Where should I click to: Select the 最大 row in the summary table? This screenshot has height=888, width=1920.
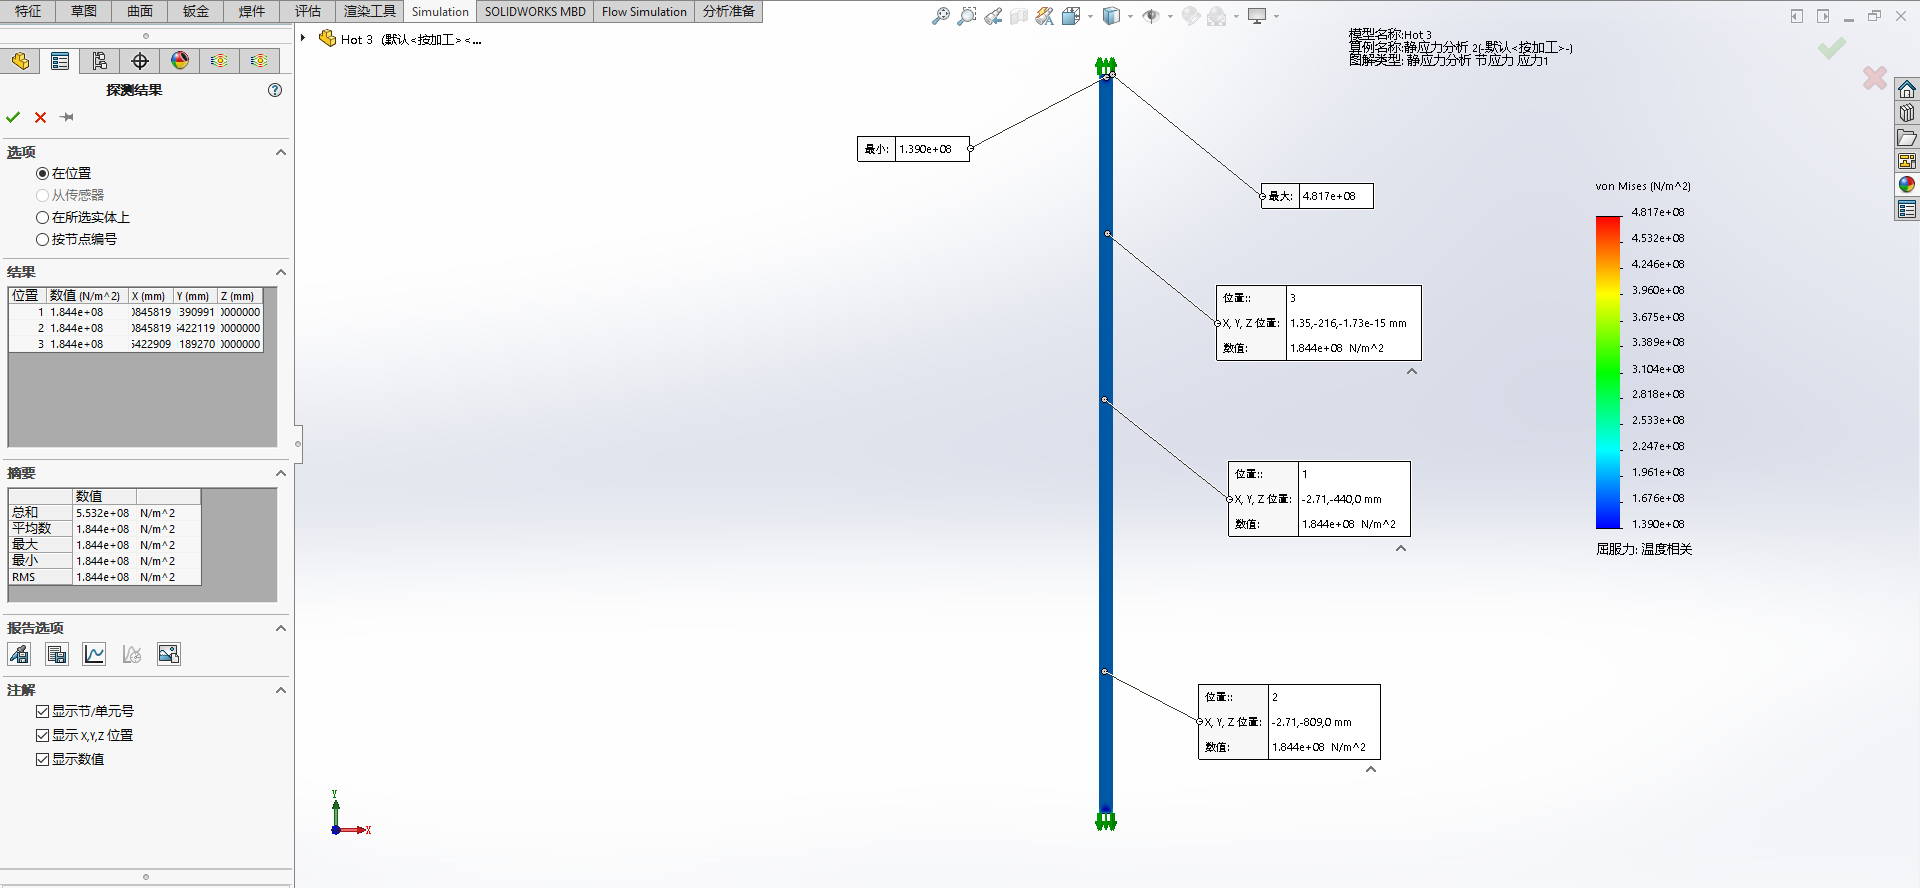pyautogui.click(x=105, y=545)
